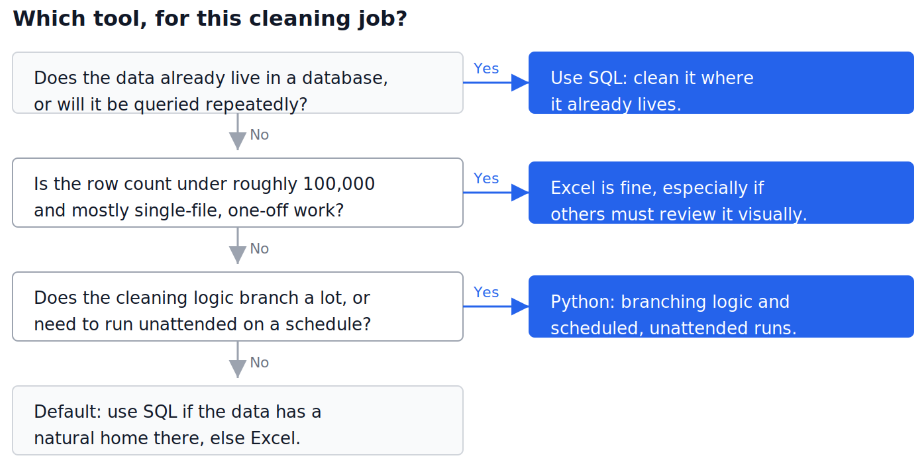
Task: Click the 'No' label above the Default box
Action: pos(259,363)
